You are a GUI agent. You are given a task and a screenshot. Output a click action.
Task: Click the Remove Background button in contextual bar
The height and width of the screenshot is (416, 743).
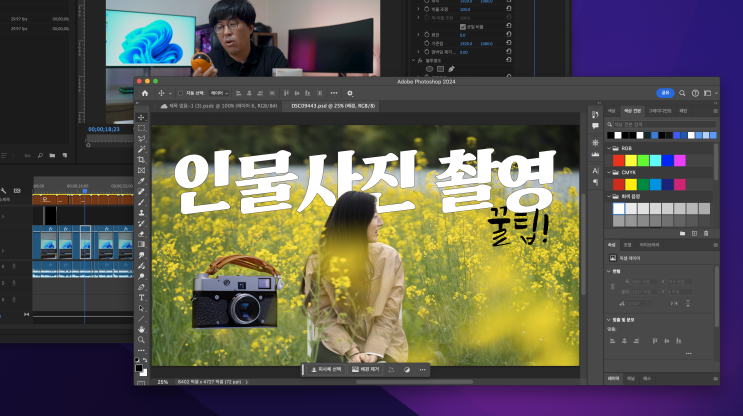click(365, 370)
